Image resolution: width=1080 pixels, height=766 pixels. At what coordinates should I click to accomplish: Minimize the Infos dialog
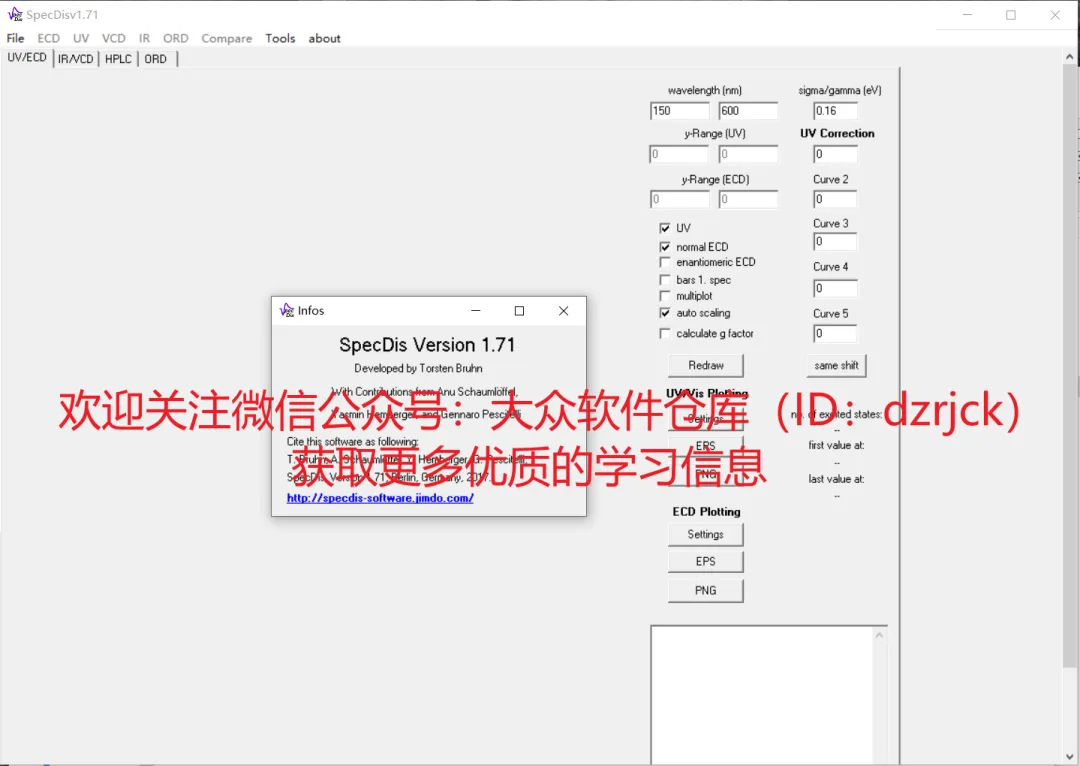475,311
